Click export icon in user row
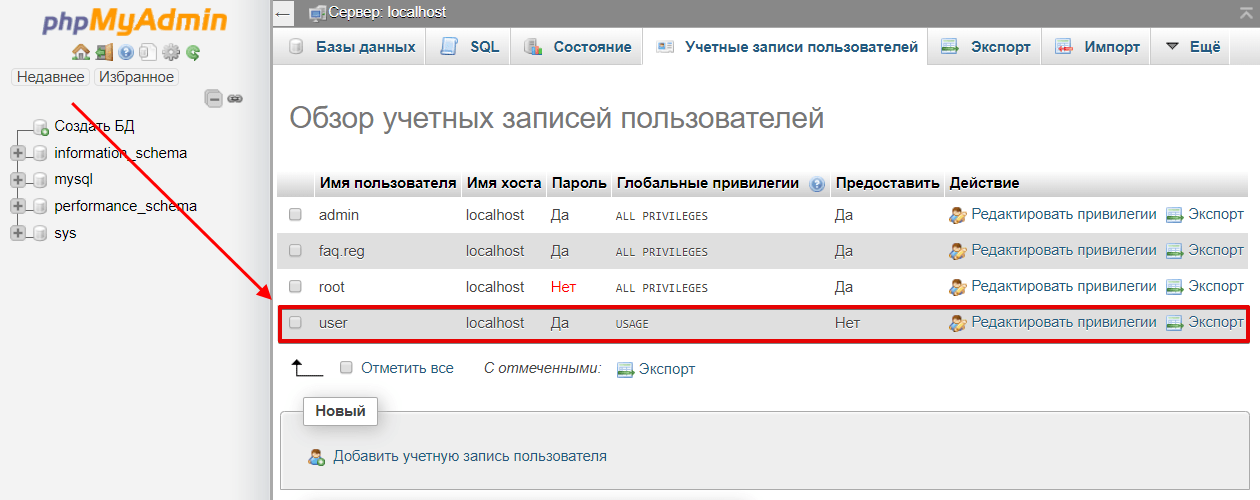Image resolution: width=1260 pixels, height=500 pixels. tap(1174, 323)
